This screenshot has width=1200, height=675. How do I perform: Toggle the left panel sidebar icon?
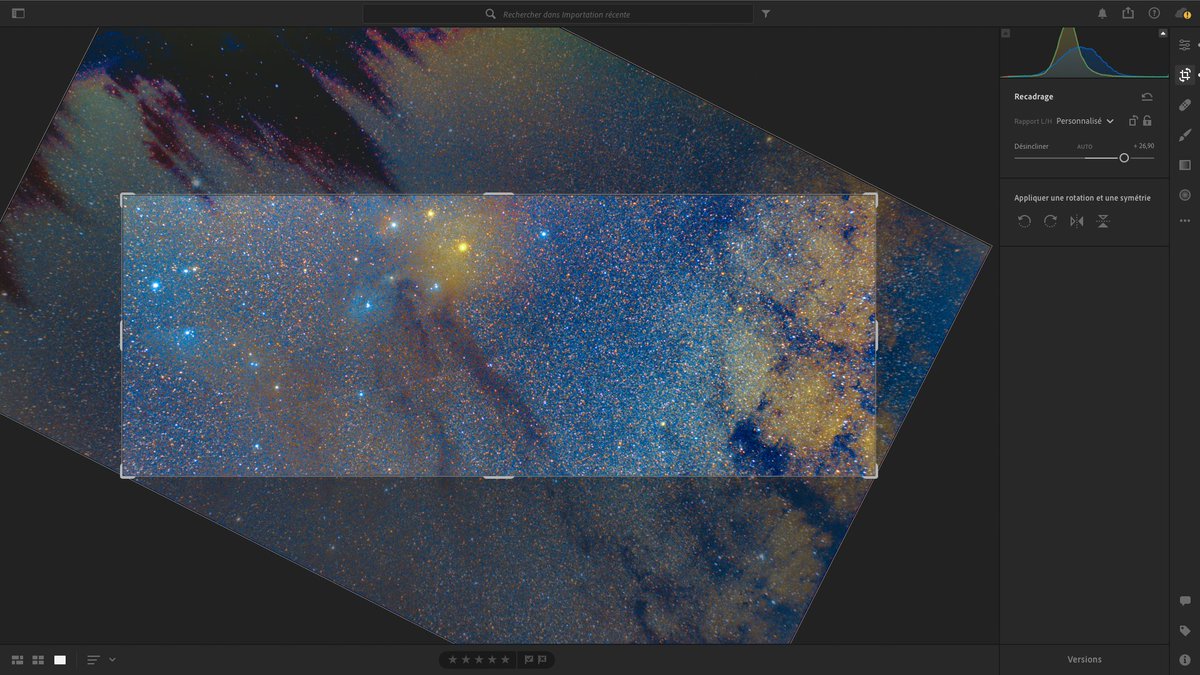tap(18, 14)
